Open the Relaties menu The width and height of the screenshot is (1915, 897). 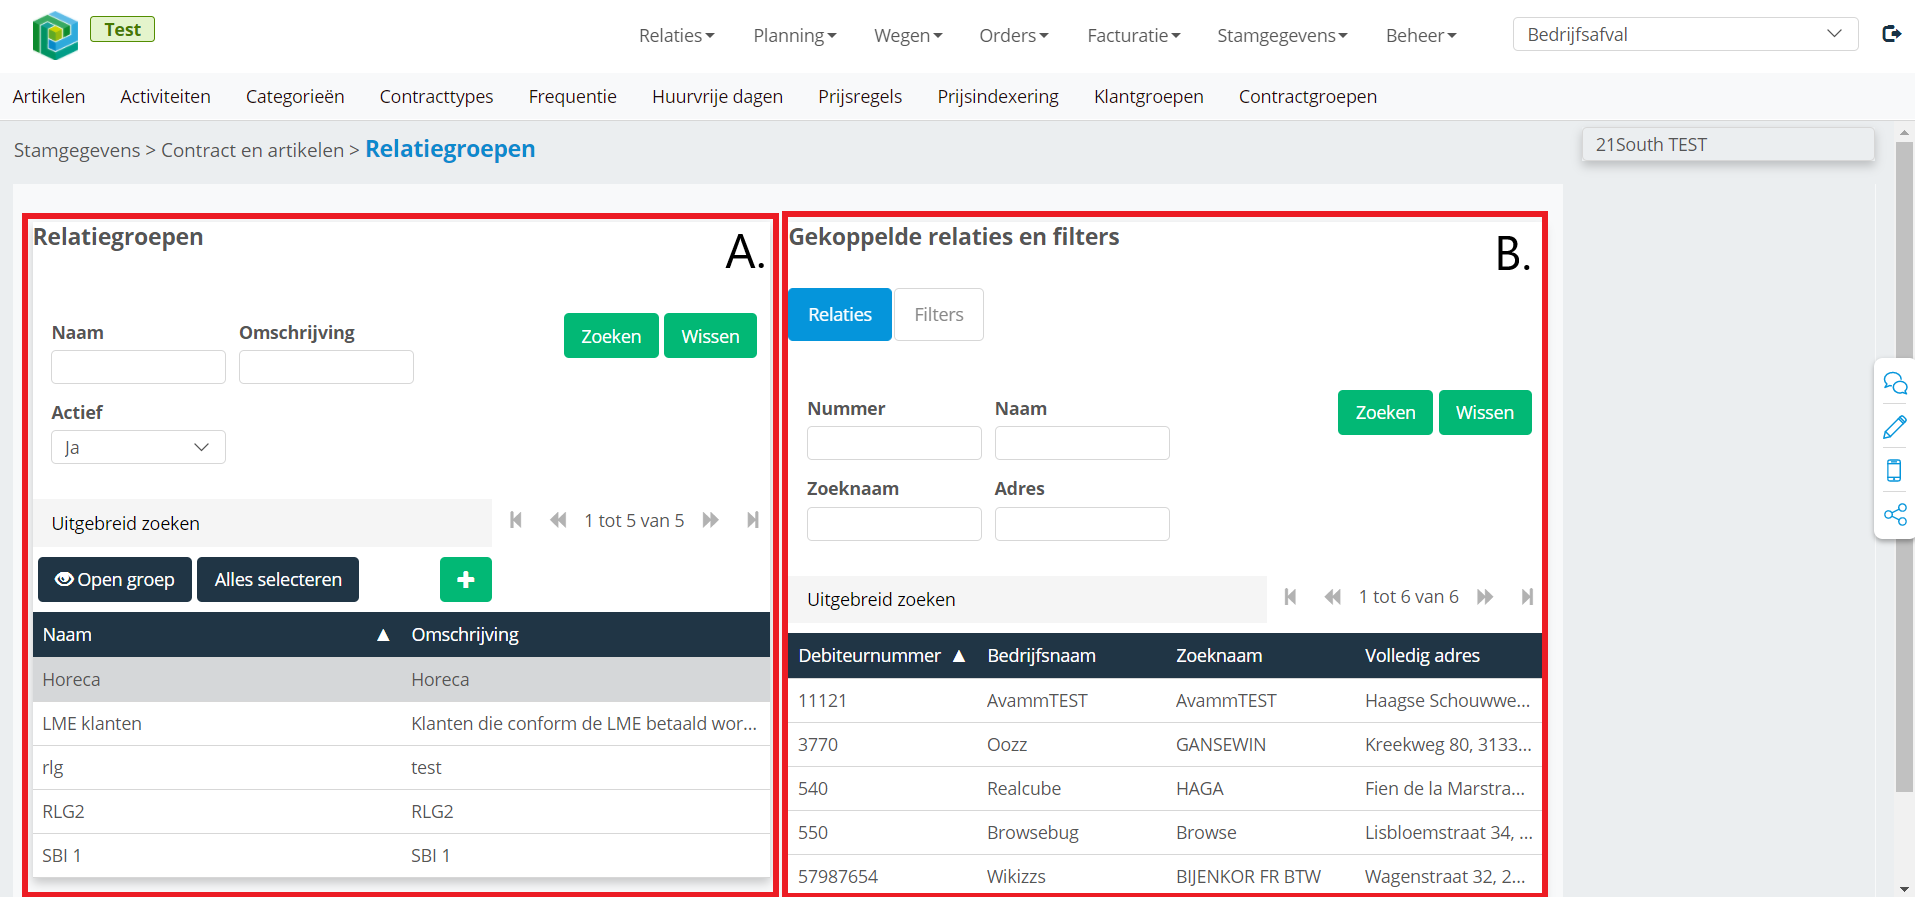pos(677,36)
